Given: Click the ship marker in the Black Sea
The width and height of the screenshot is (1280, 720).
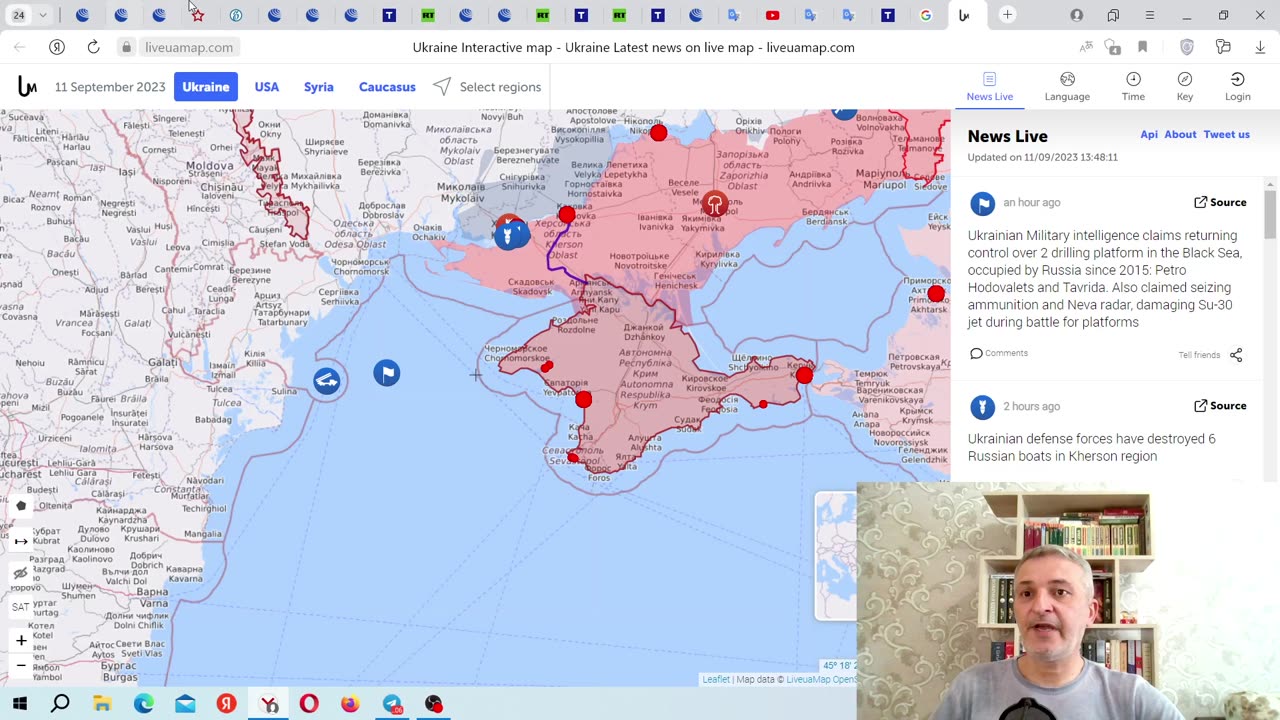Looking at the screenshot, I should (x=326, y=380).
